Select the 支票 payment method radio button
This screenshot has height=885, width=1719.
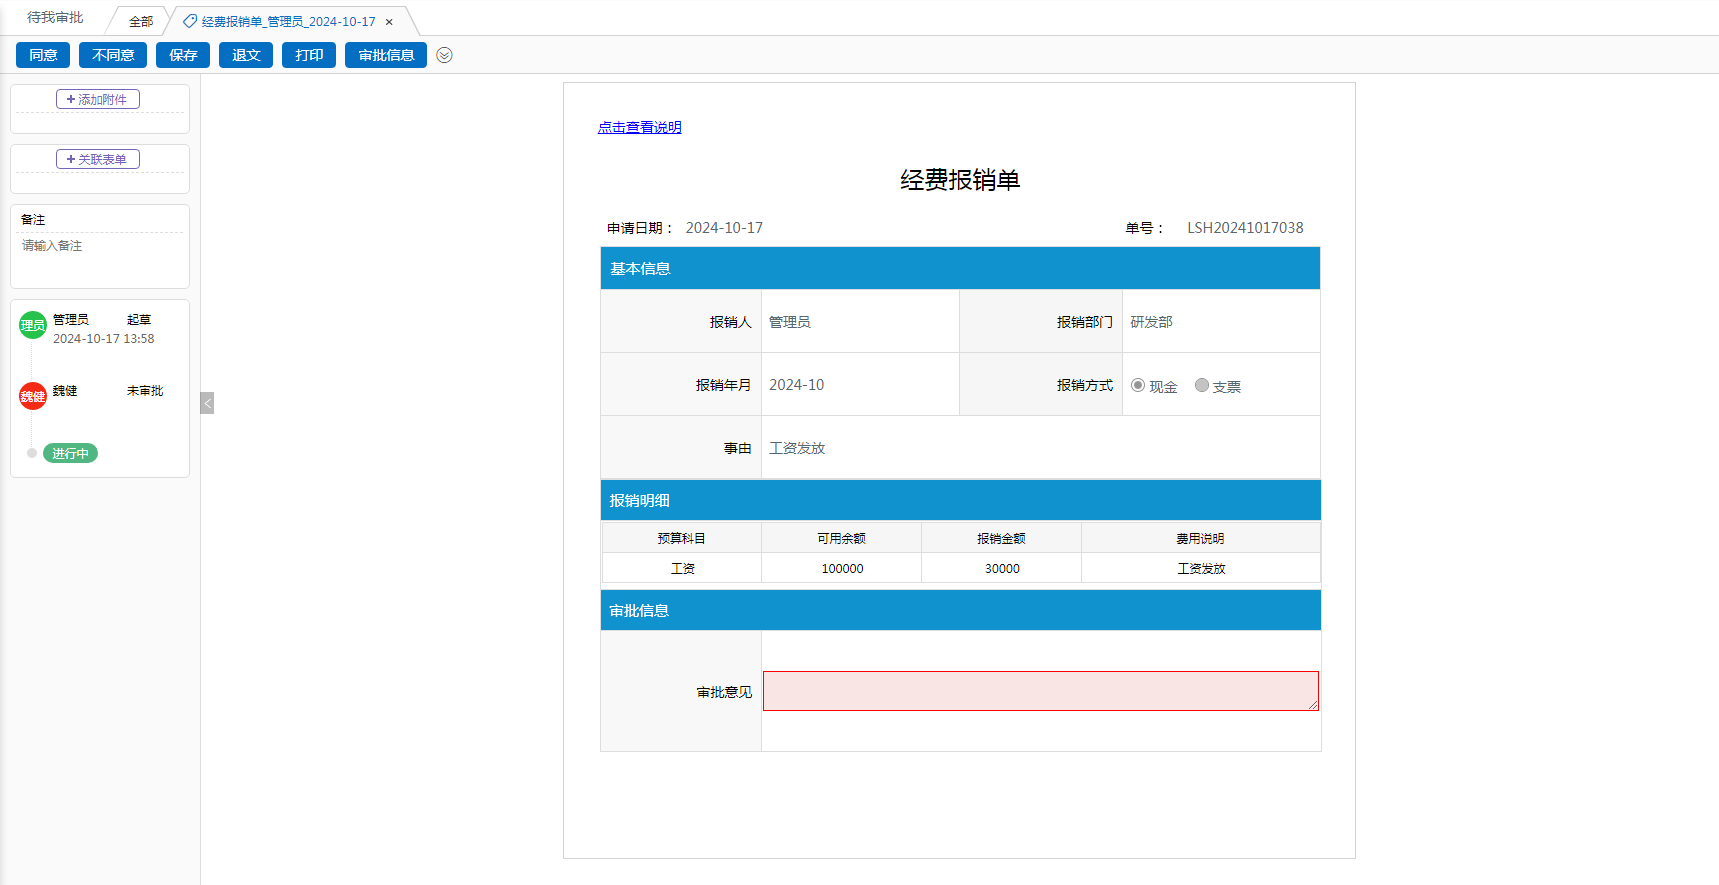[x=1202, y=386]
